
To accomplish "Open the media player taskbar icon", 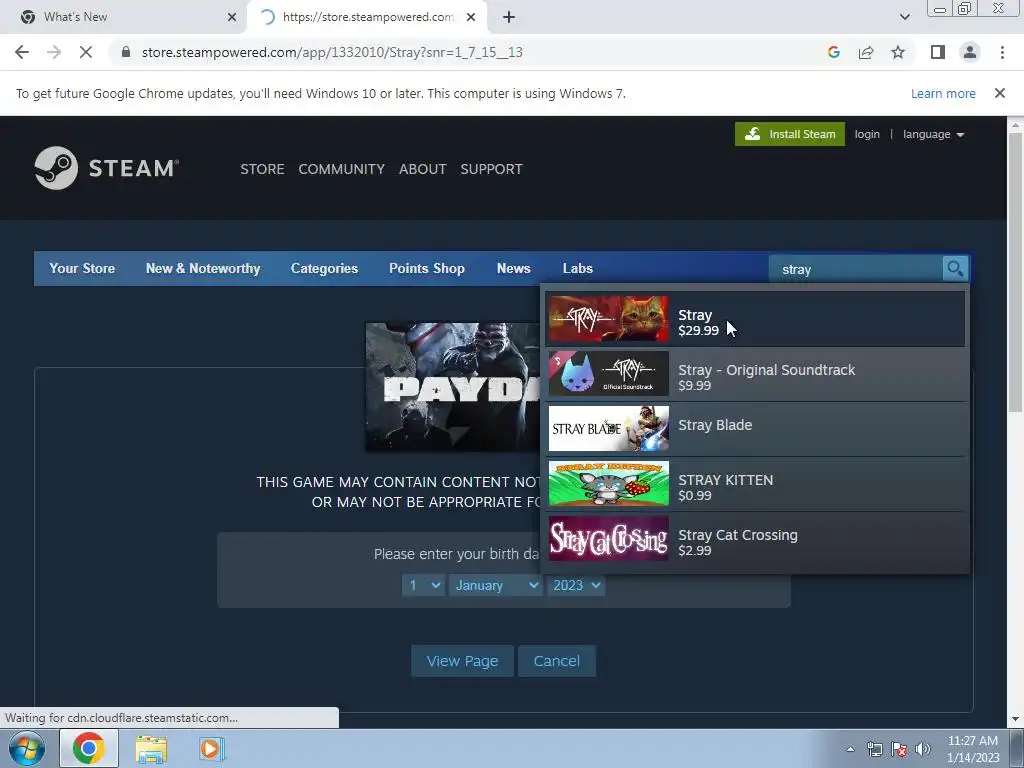I will point(210,748).
